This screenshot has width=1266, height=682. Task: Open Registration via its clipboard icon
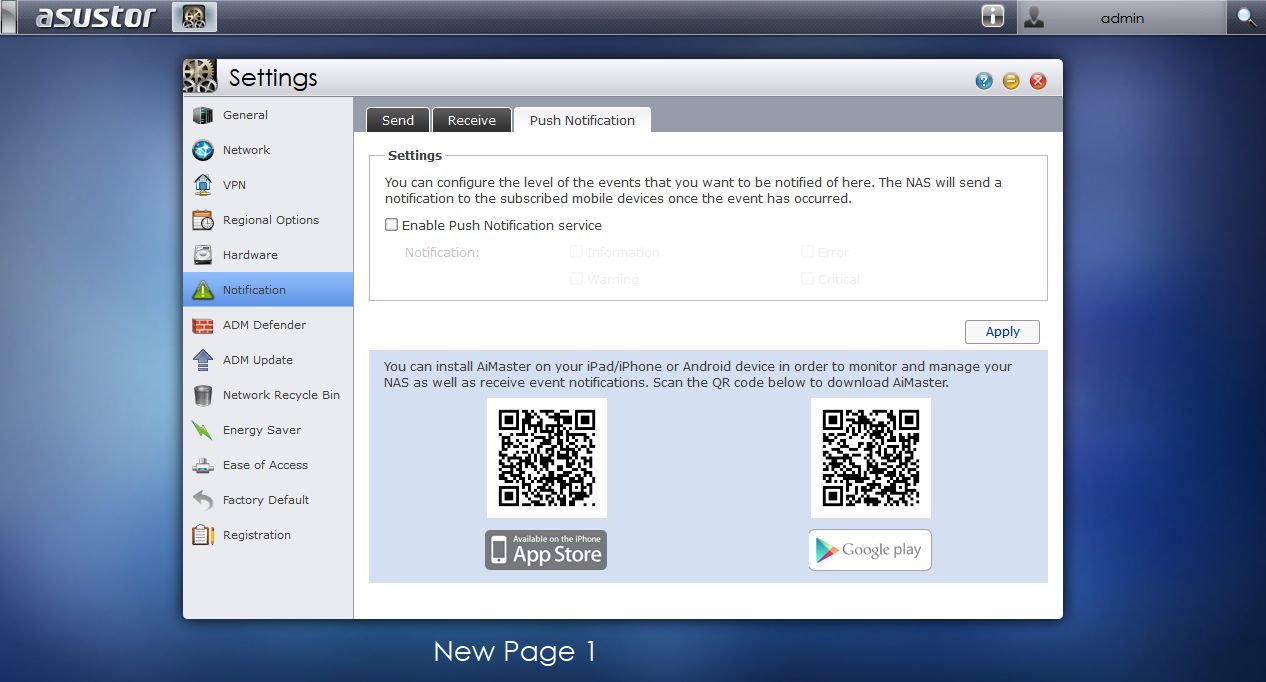click(x=203, y=535)
